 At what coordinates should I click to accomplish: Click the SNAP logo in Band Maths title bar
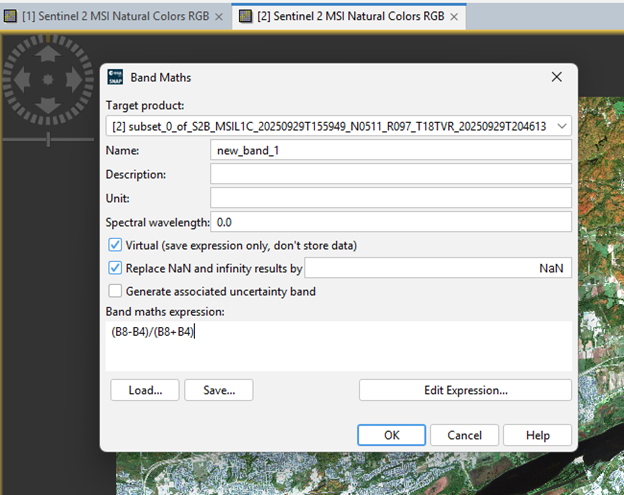tap(115, 77)
